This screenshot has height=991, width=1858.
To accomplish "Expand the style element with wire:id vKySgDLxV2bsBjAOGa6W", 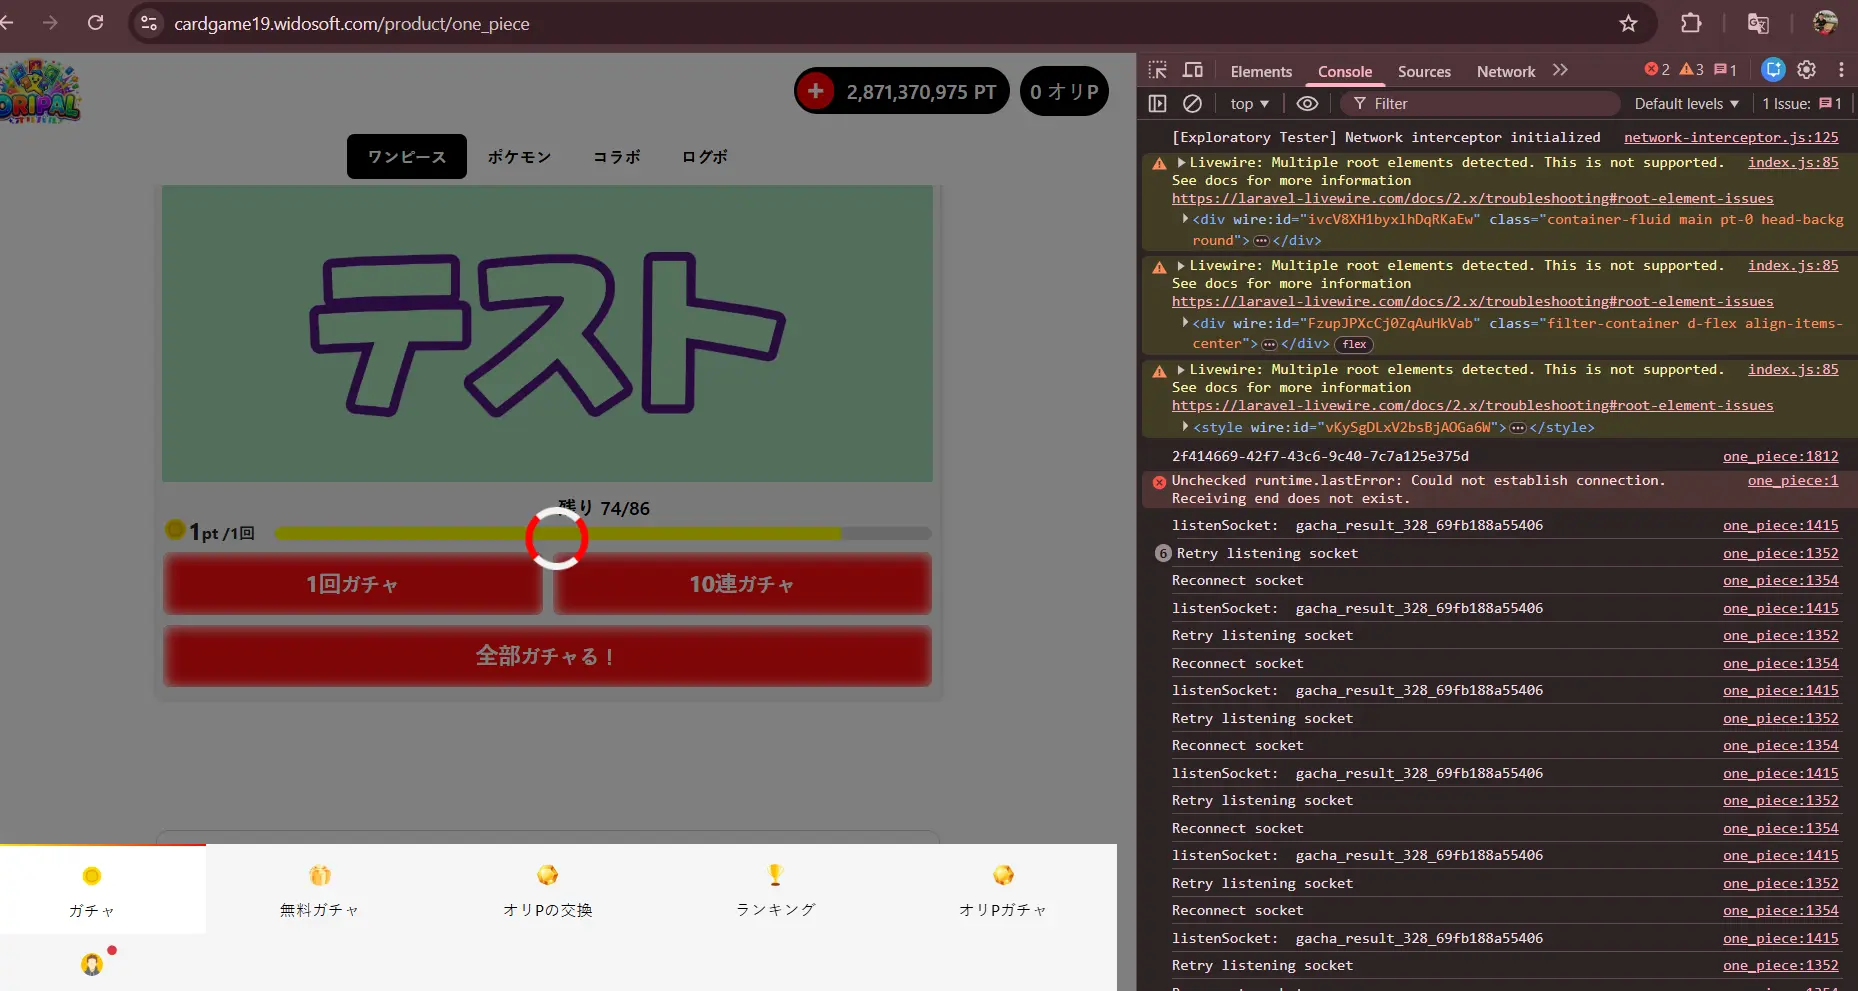I will click(x=1186, y=426).
